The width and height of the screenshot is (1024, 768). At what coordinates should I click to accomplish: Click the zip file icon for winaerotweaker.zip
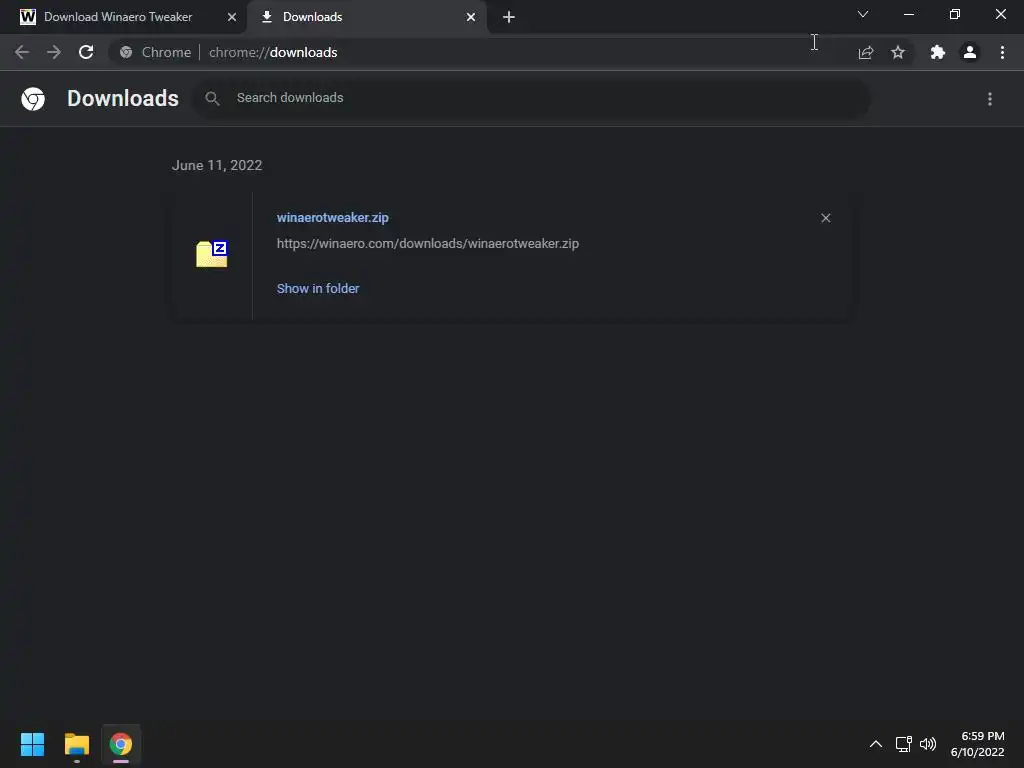(x=212, y=253)
